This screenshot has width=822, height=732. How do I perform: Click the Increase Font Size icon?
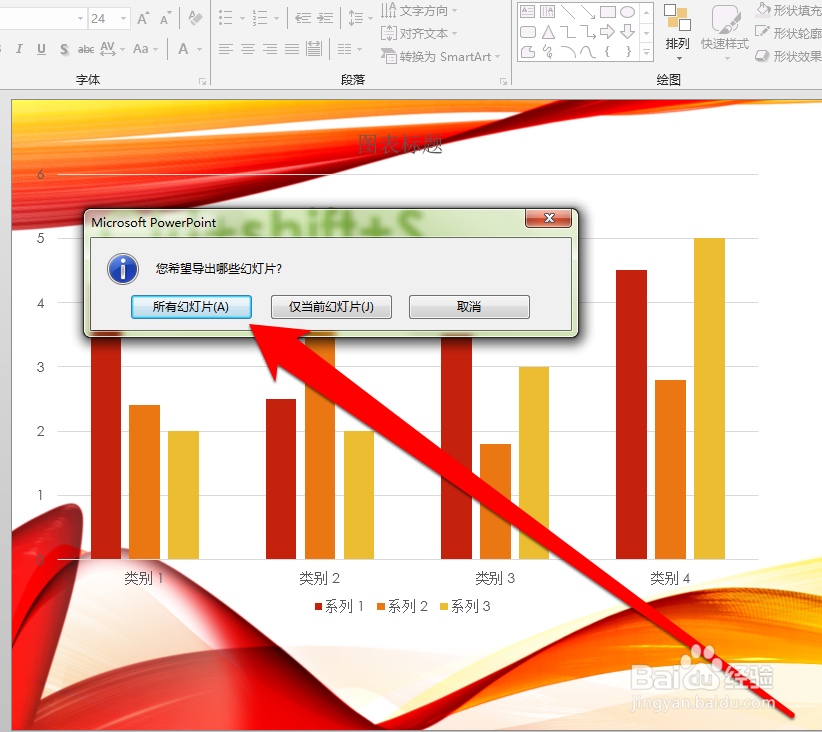143,19
